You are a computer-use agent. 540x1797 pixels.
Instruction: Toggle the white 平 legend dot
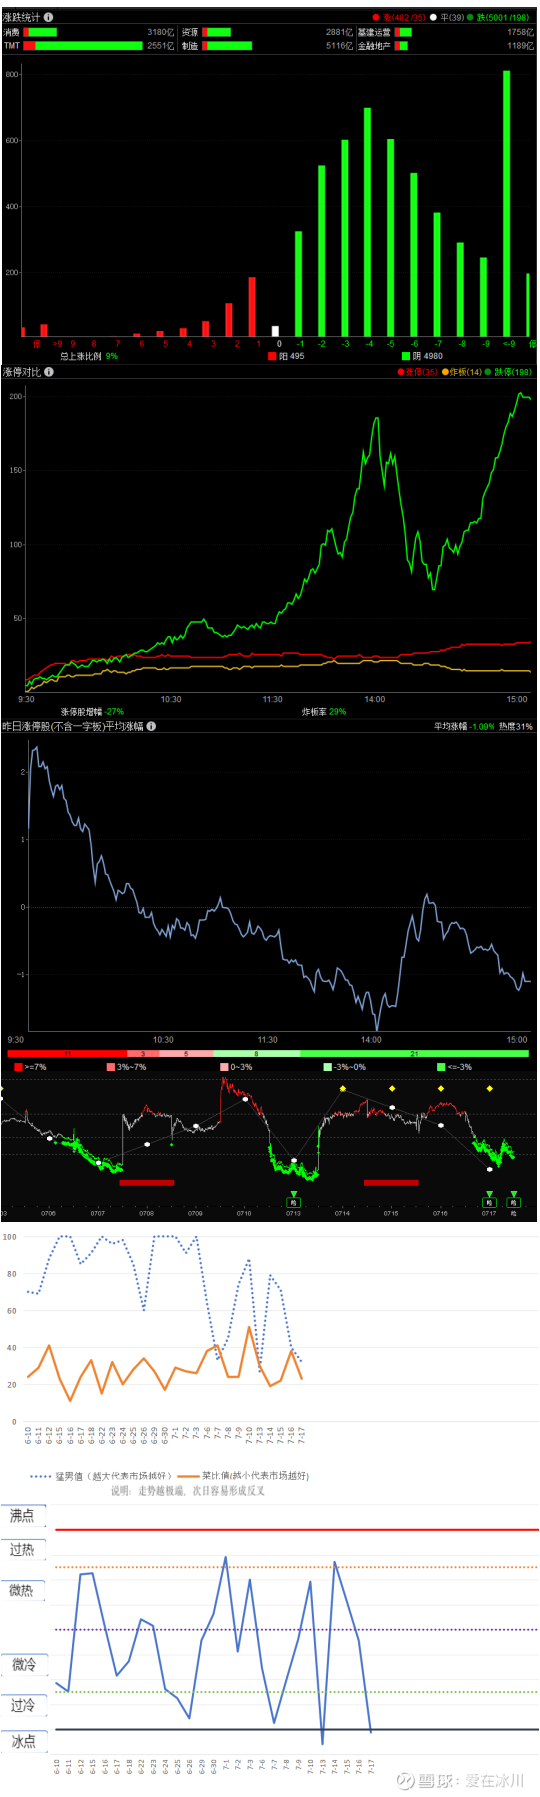click(x=433, y=18)
